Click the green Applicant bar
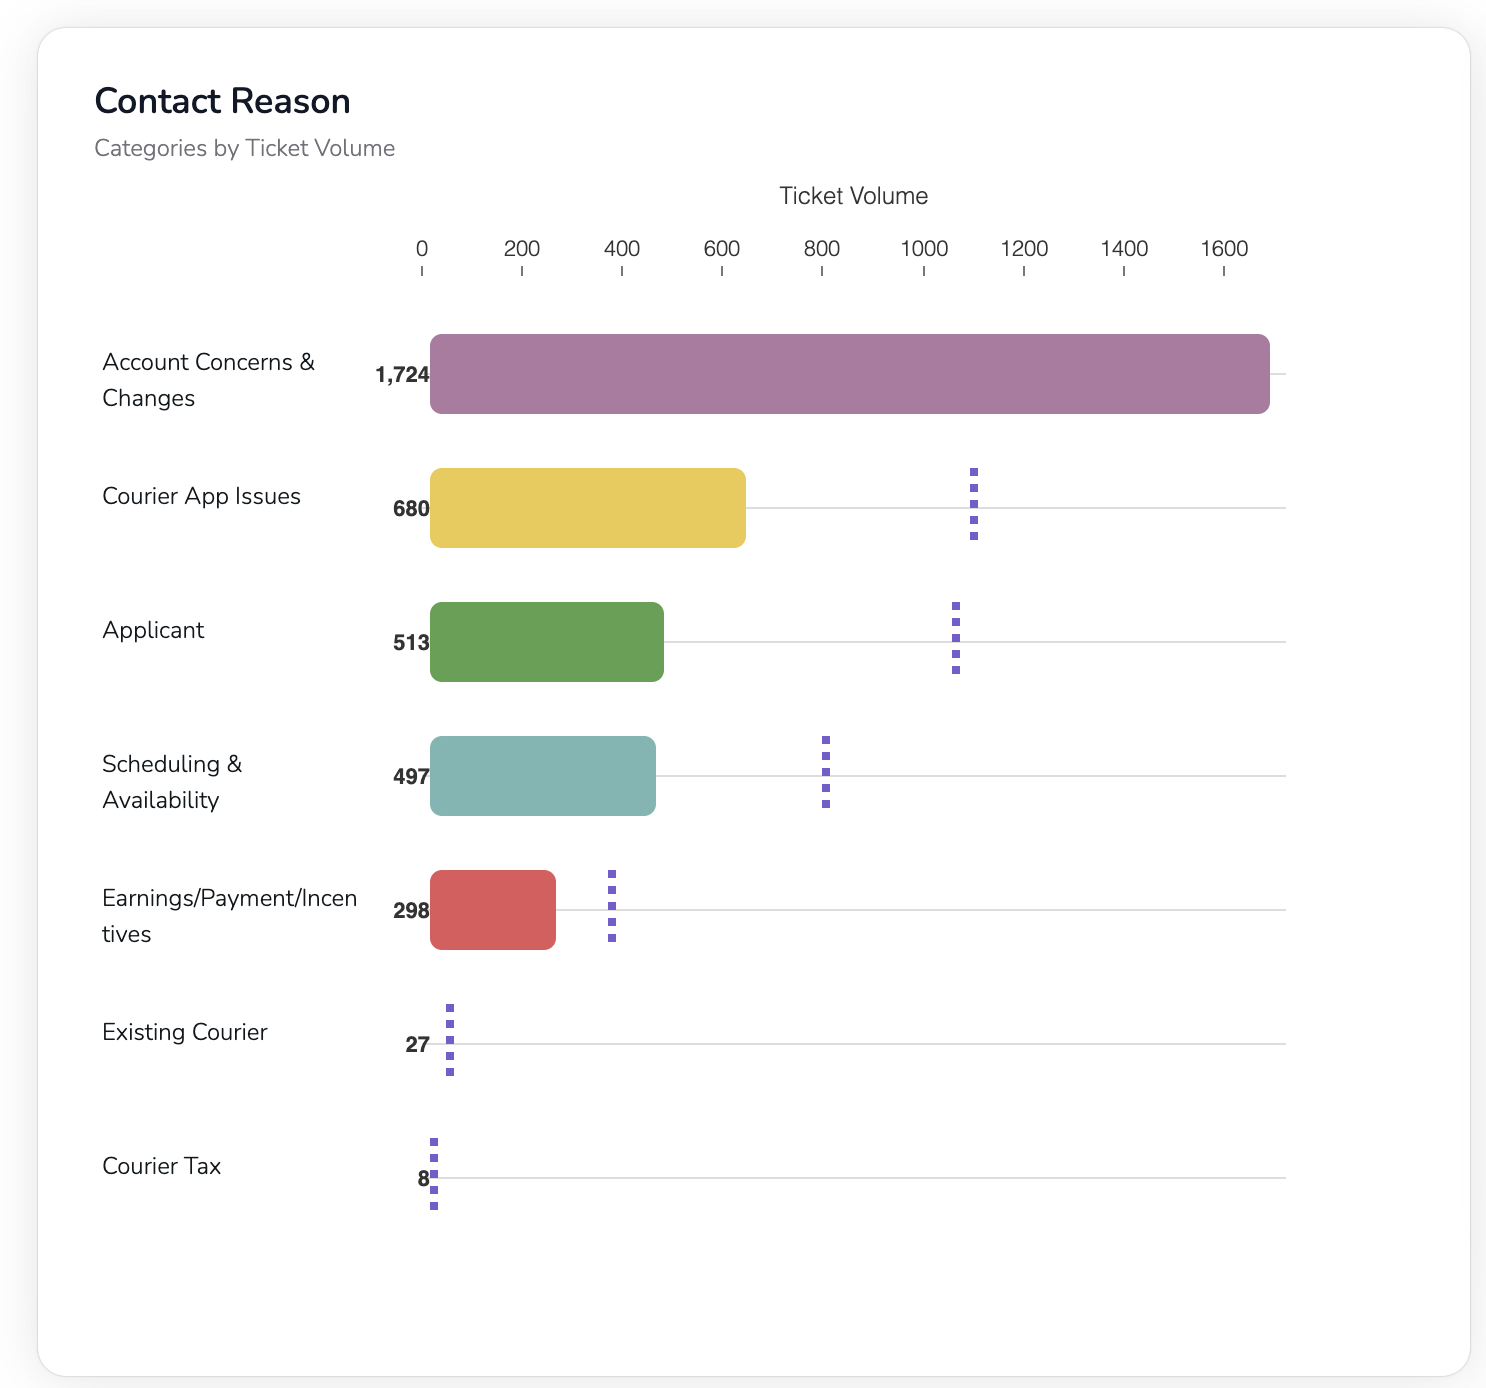Viewport: 1486px width, 1388px height. pos(547,642)
